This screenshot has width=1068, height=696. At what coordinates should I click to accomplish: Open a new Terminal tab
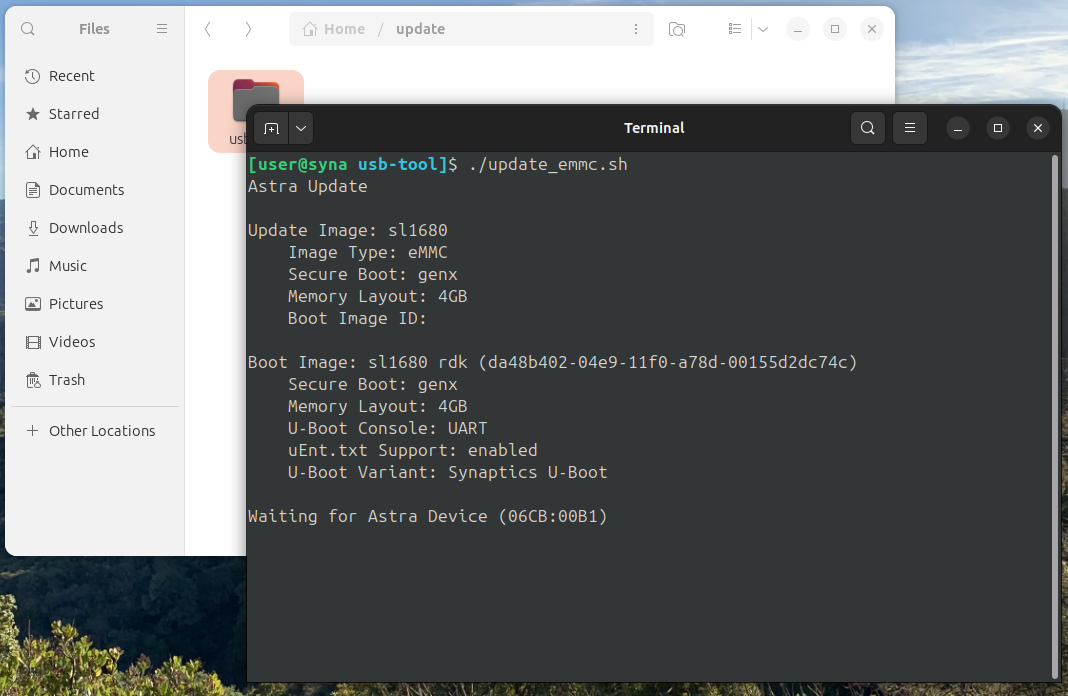[x=271, y=128]
